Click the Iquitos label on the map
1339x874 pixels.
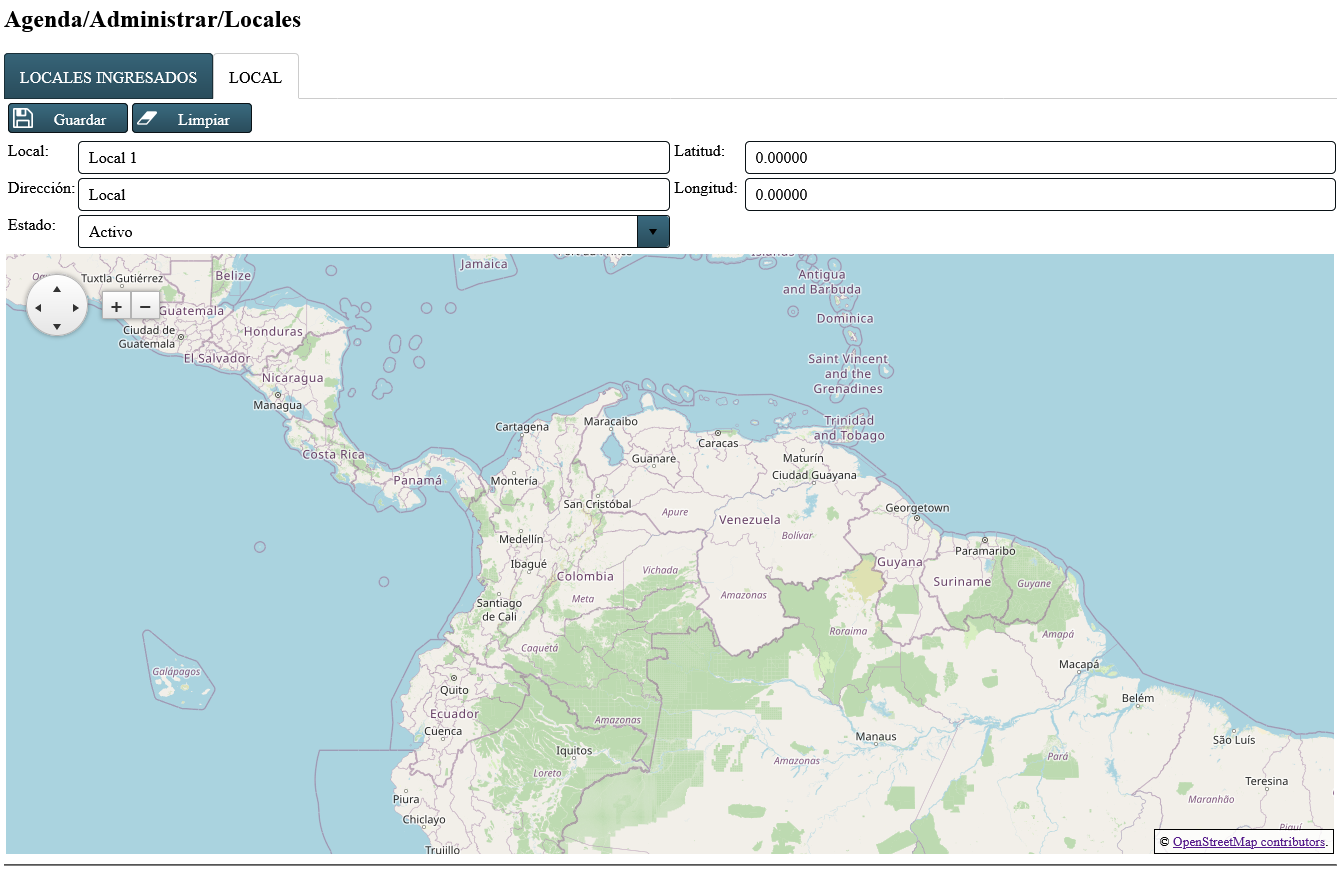574,750
